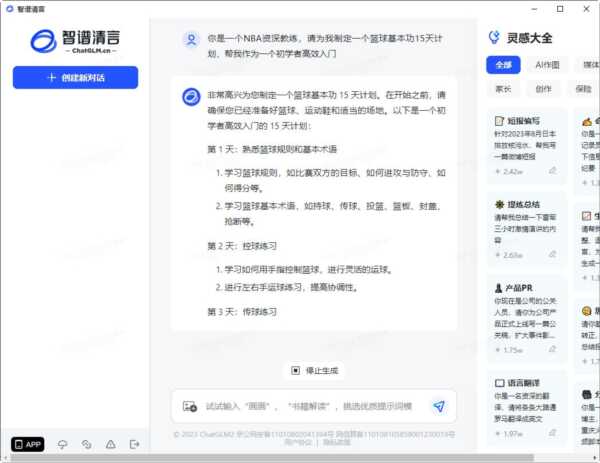Open the 短报编写 prompt card

coord(527,145)
